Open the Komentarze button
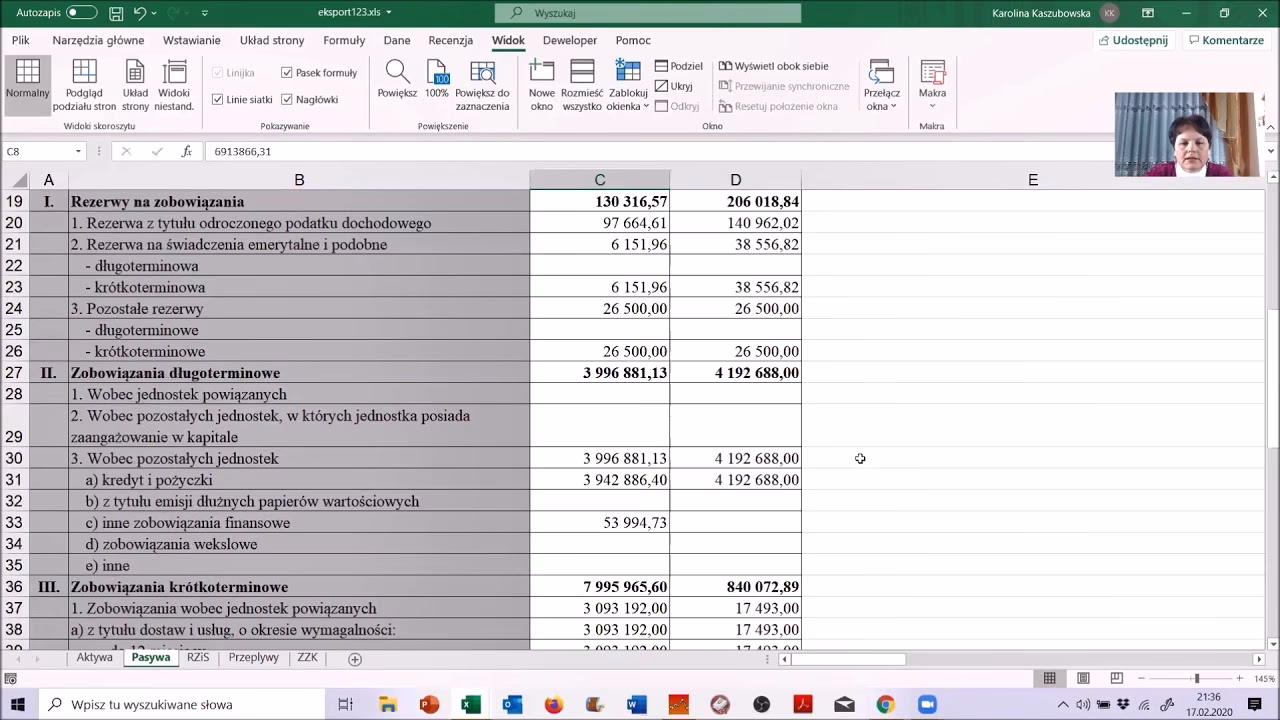Image resolution: width=1280 pixels, height=720 pixels. (x=1226, y=40)
